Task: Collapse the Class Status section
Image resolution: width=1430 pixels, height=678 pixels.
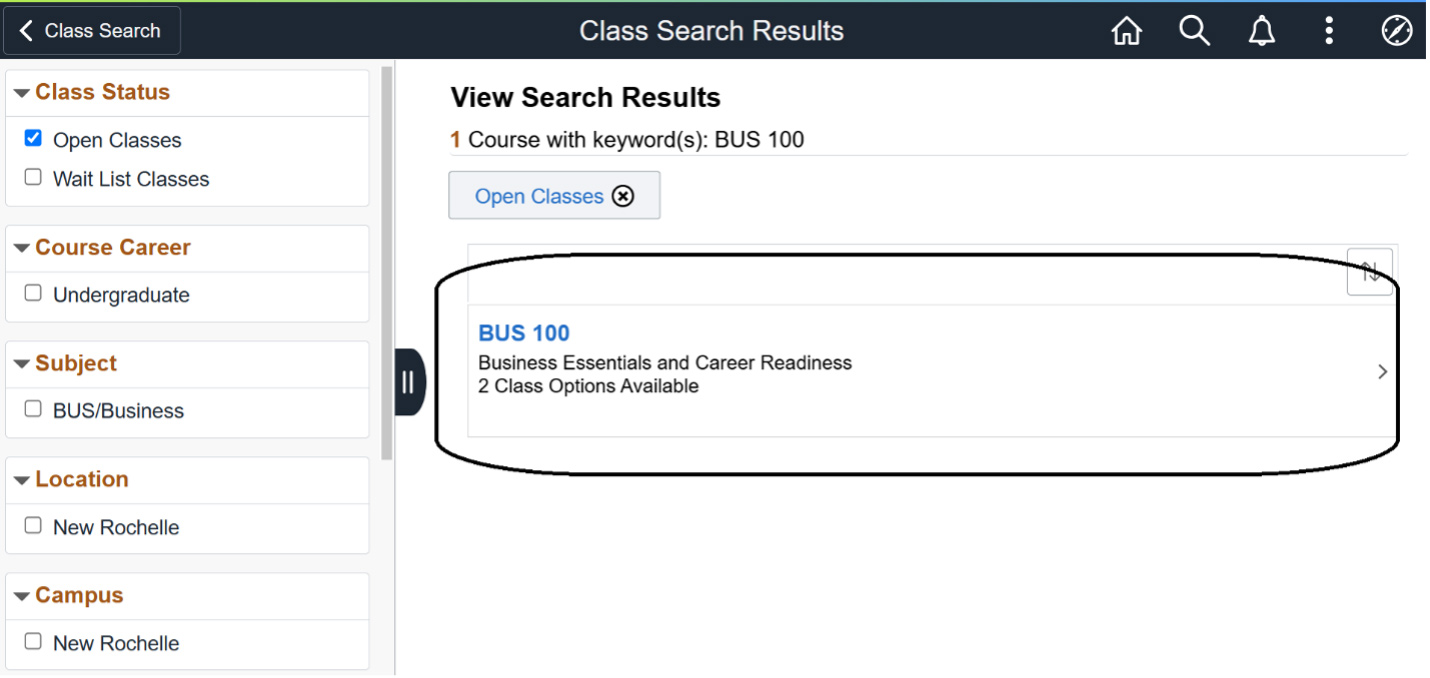Action: pyautogui.click(x=22, y=93)
